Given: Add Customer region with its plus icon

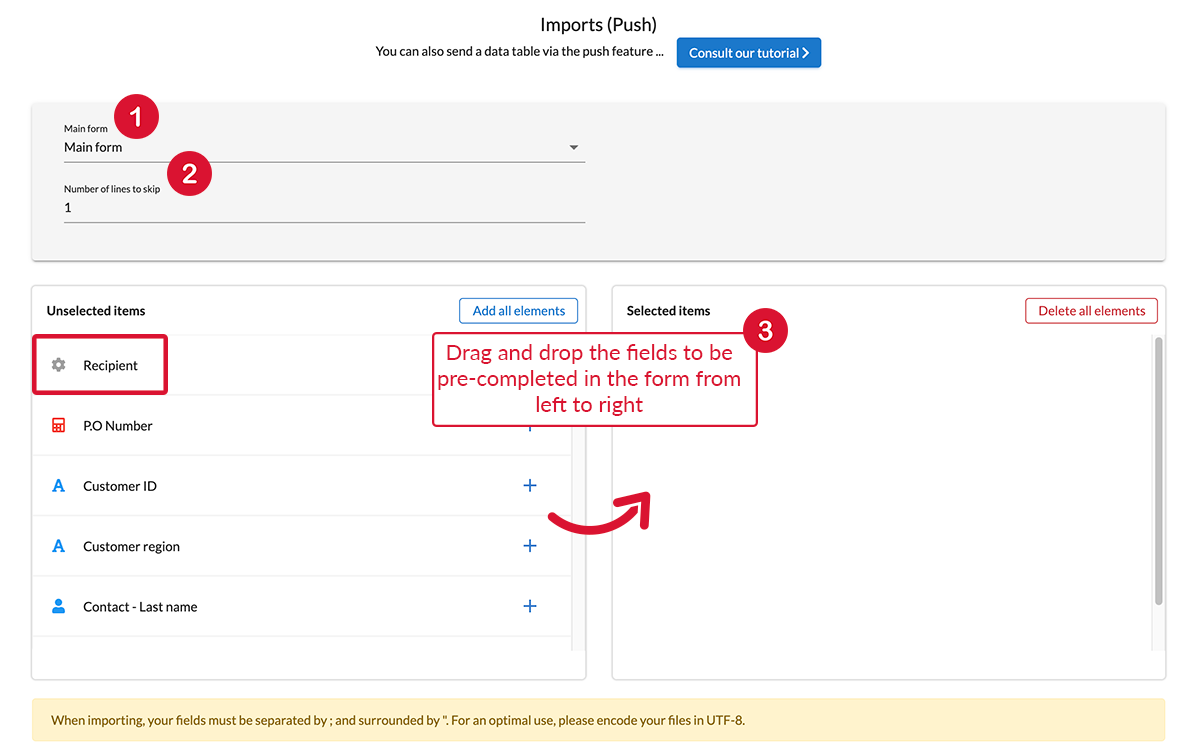Looking at the screenshot, I should [530, 546].
